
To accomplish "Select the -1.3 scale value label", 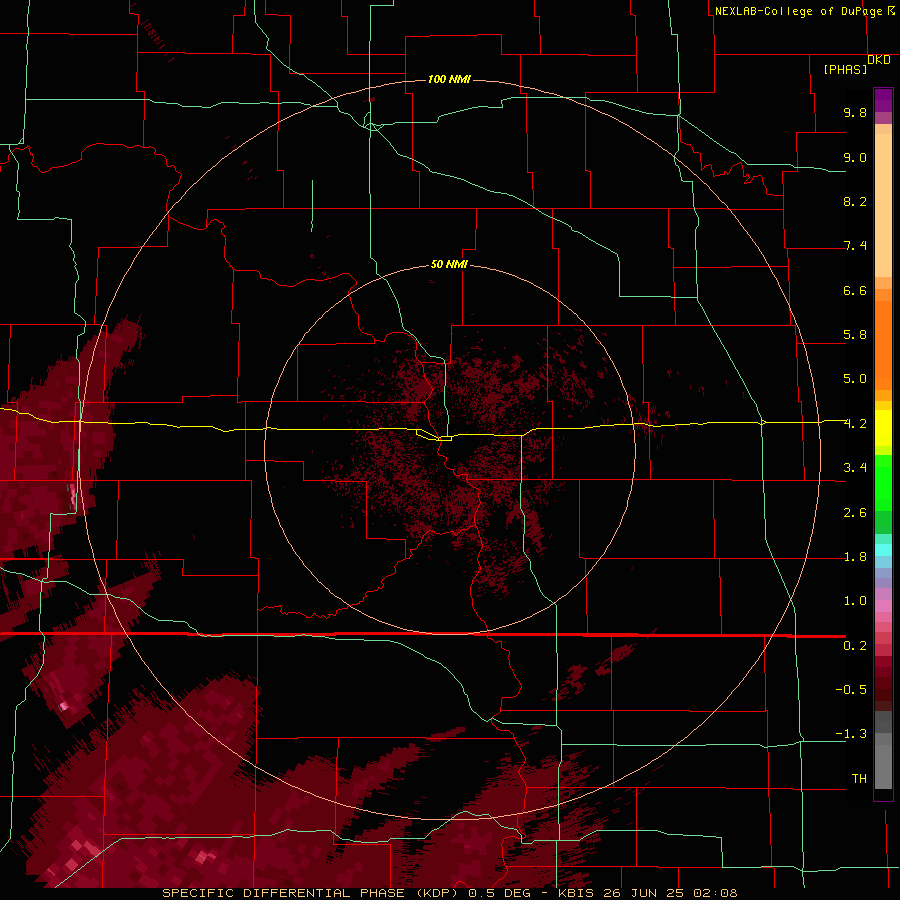I will pyautogui.click(x=851, y=734).
